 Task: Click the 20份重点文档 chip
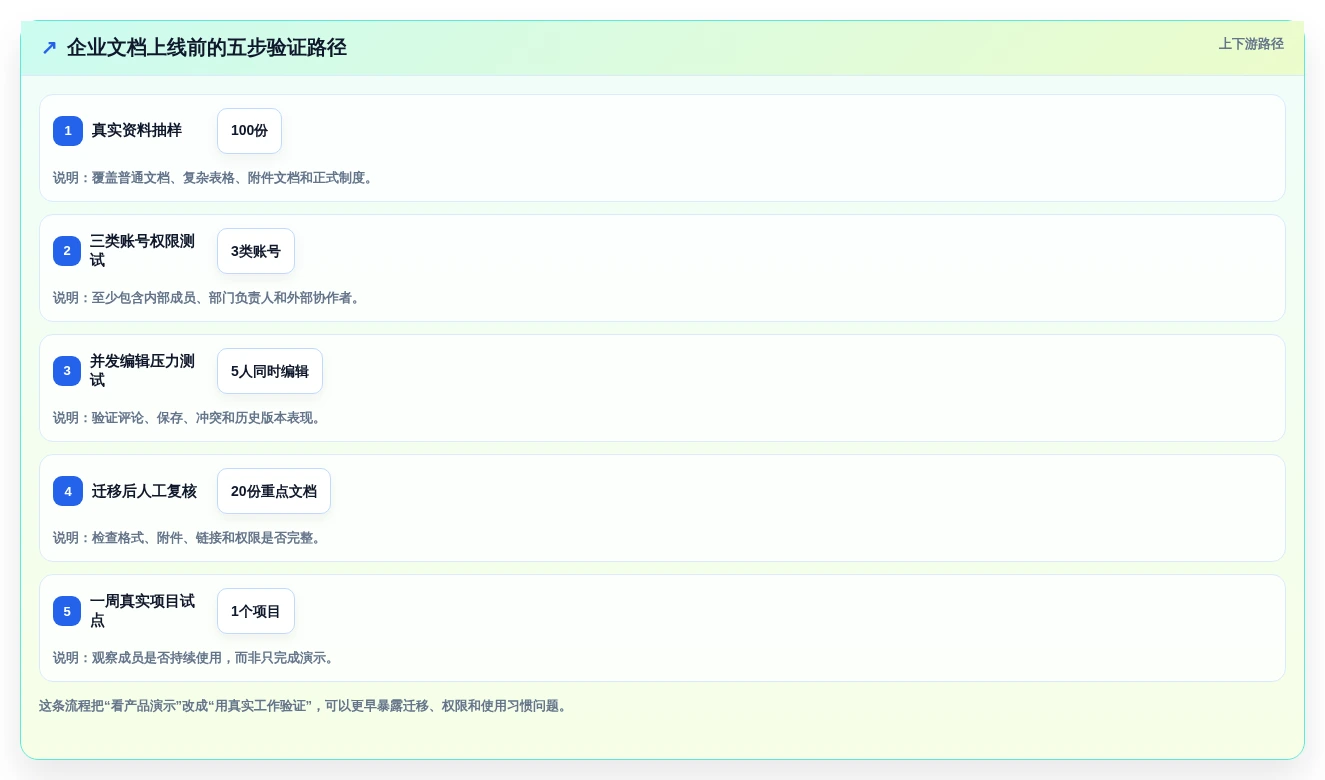tap(274, 491)
